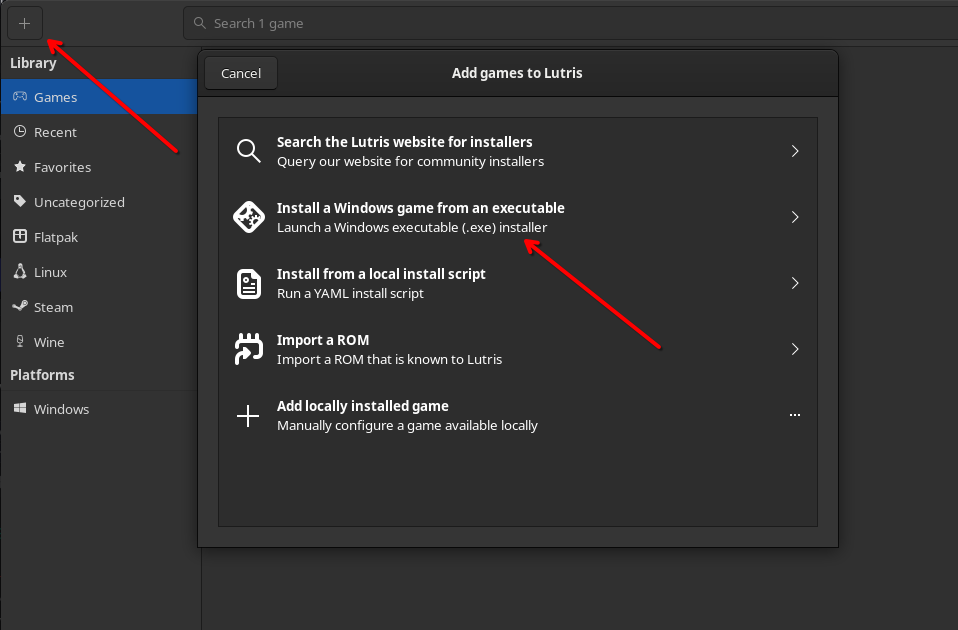This screenshot has height=630, width=958.
Task: Click the Wine glass icon
Action: (x=20, y=341)
